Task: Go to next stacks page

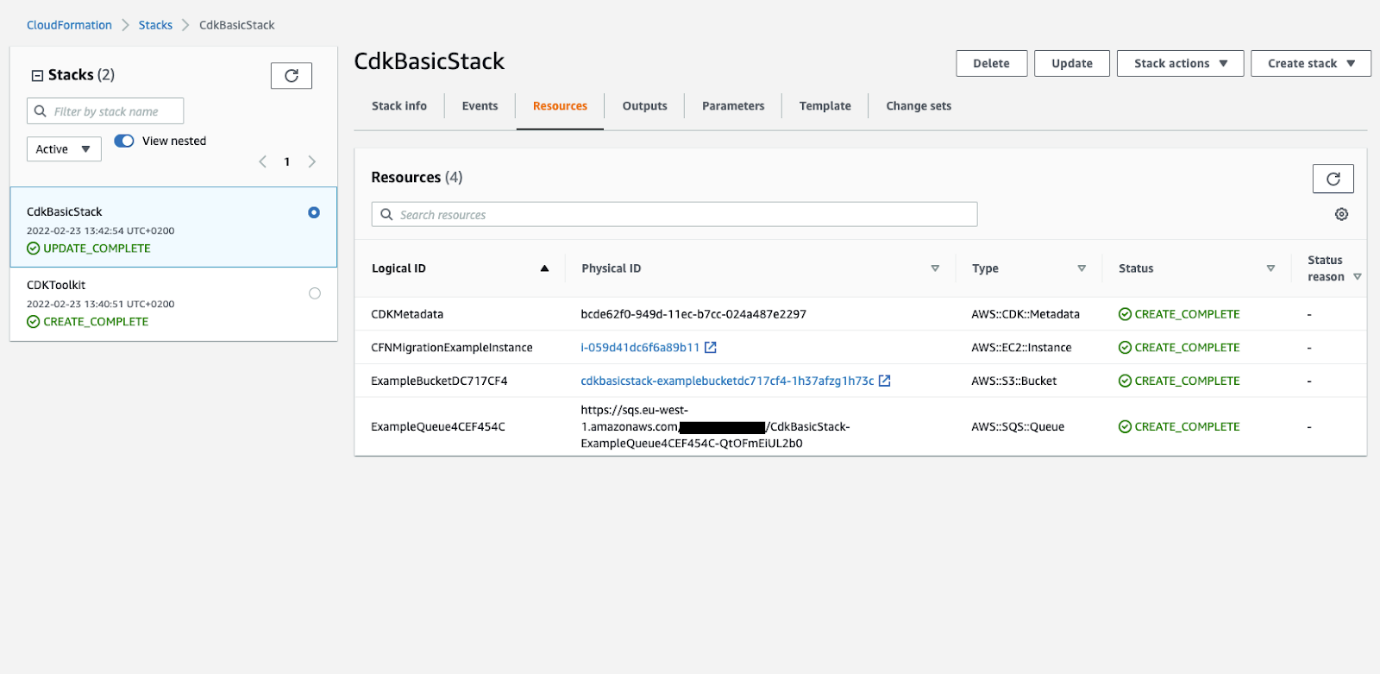Action: [x=312, y=161]
